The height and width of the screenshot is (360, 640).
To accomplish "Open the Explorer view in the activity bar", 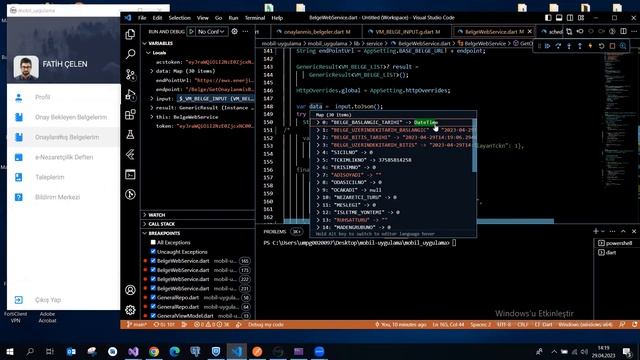I will 130,34.
